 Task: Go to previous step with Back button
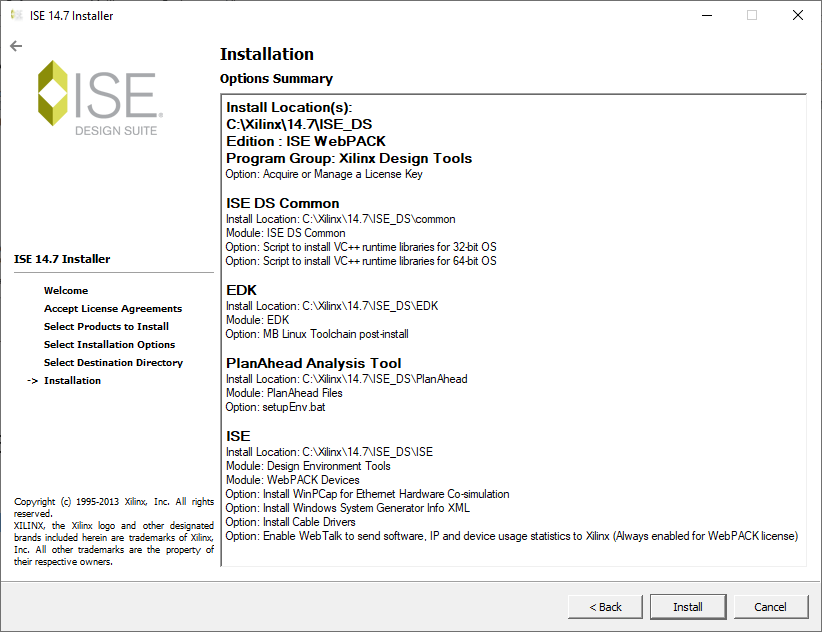(x=605, y=607)
